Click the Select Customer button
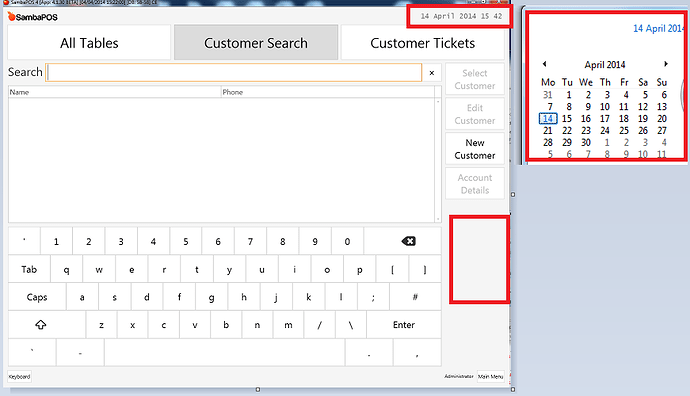Screen dimensions: 690x396 (475, 79)
